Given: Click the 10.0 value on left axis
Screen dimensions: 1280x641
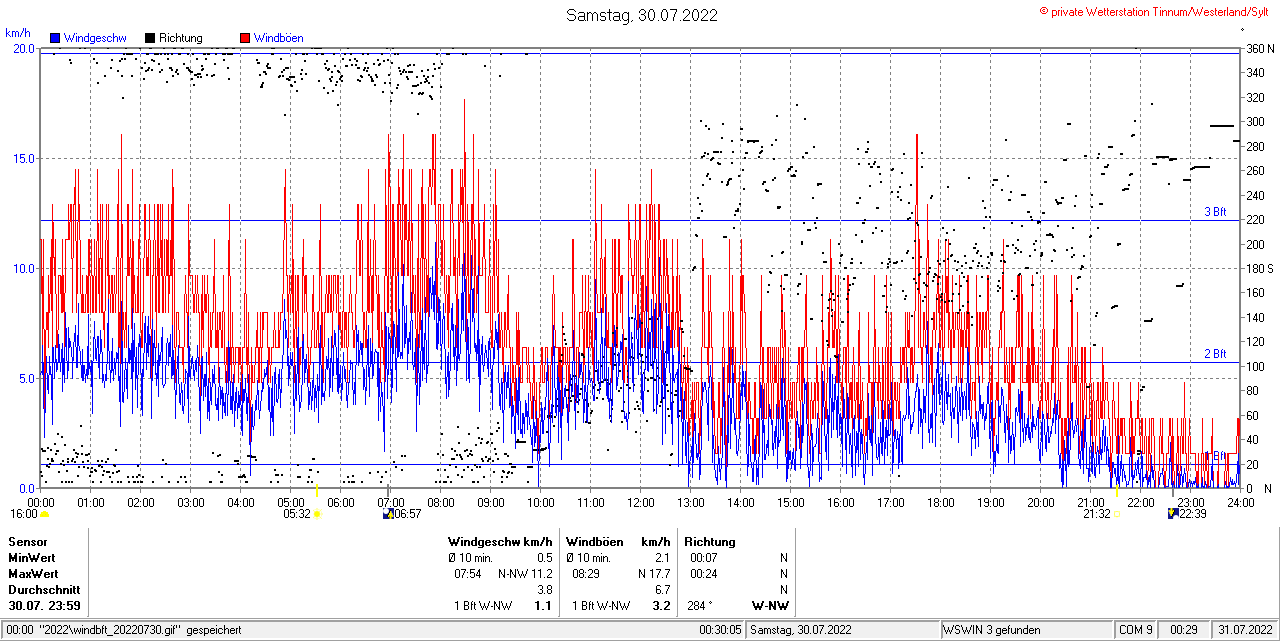Looking at the screenshot, I should 23,268.
